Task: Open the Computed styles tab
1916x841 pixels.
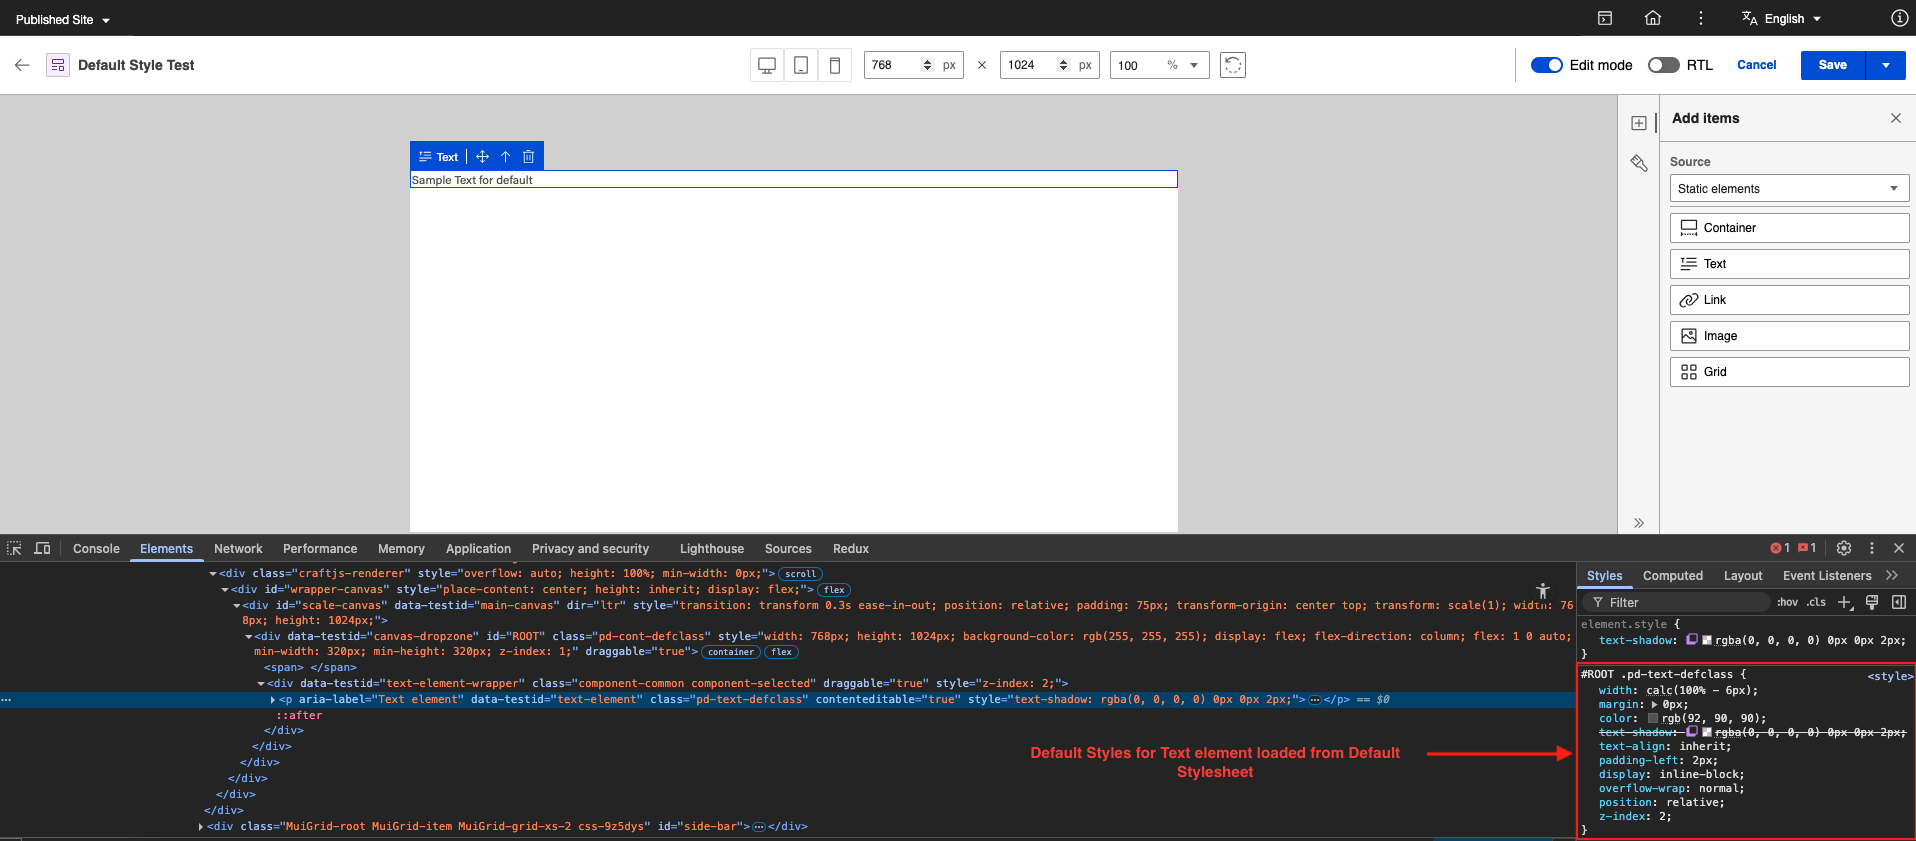Action: 1672,576
